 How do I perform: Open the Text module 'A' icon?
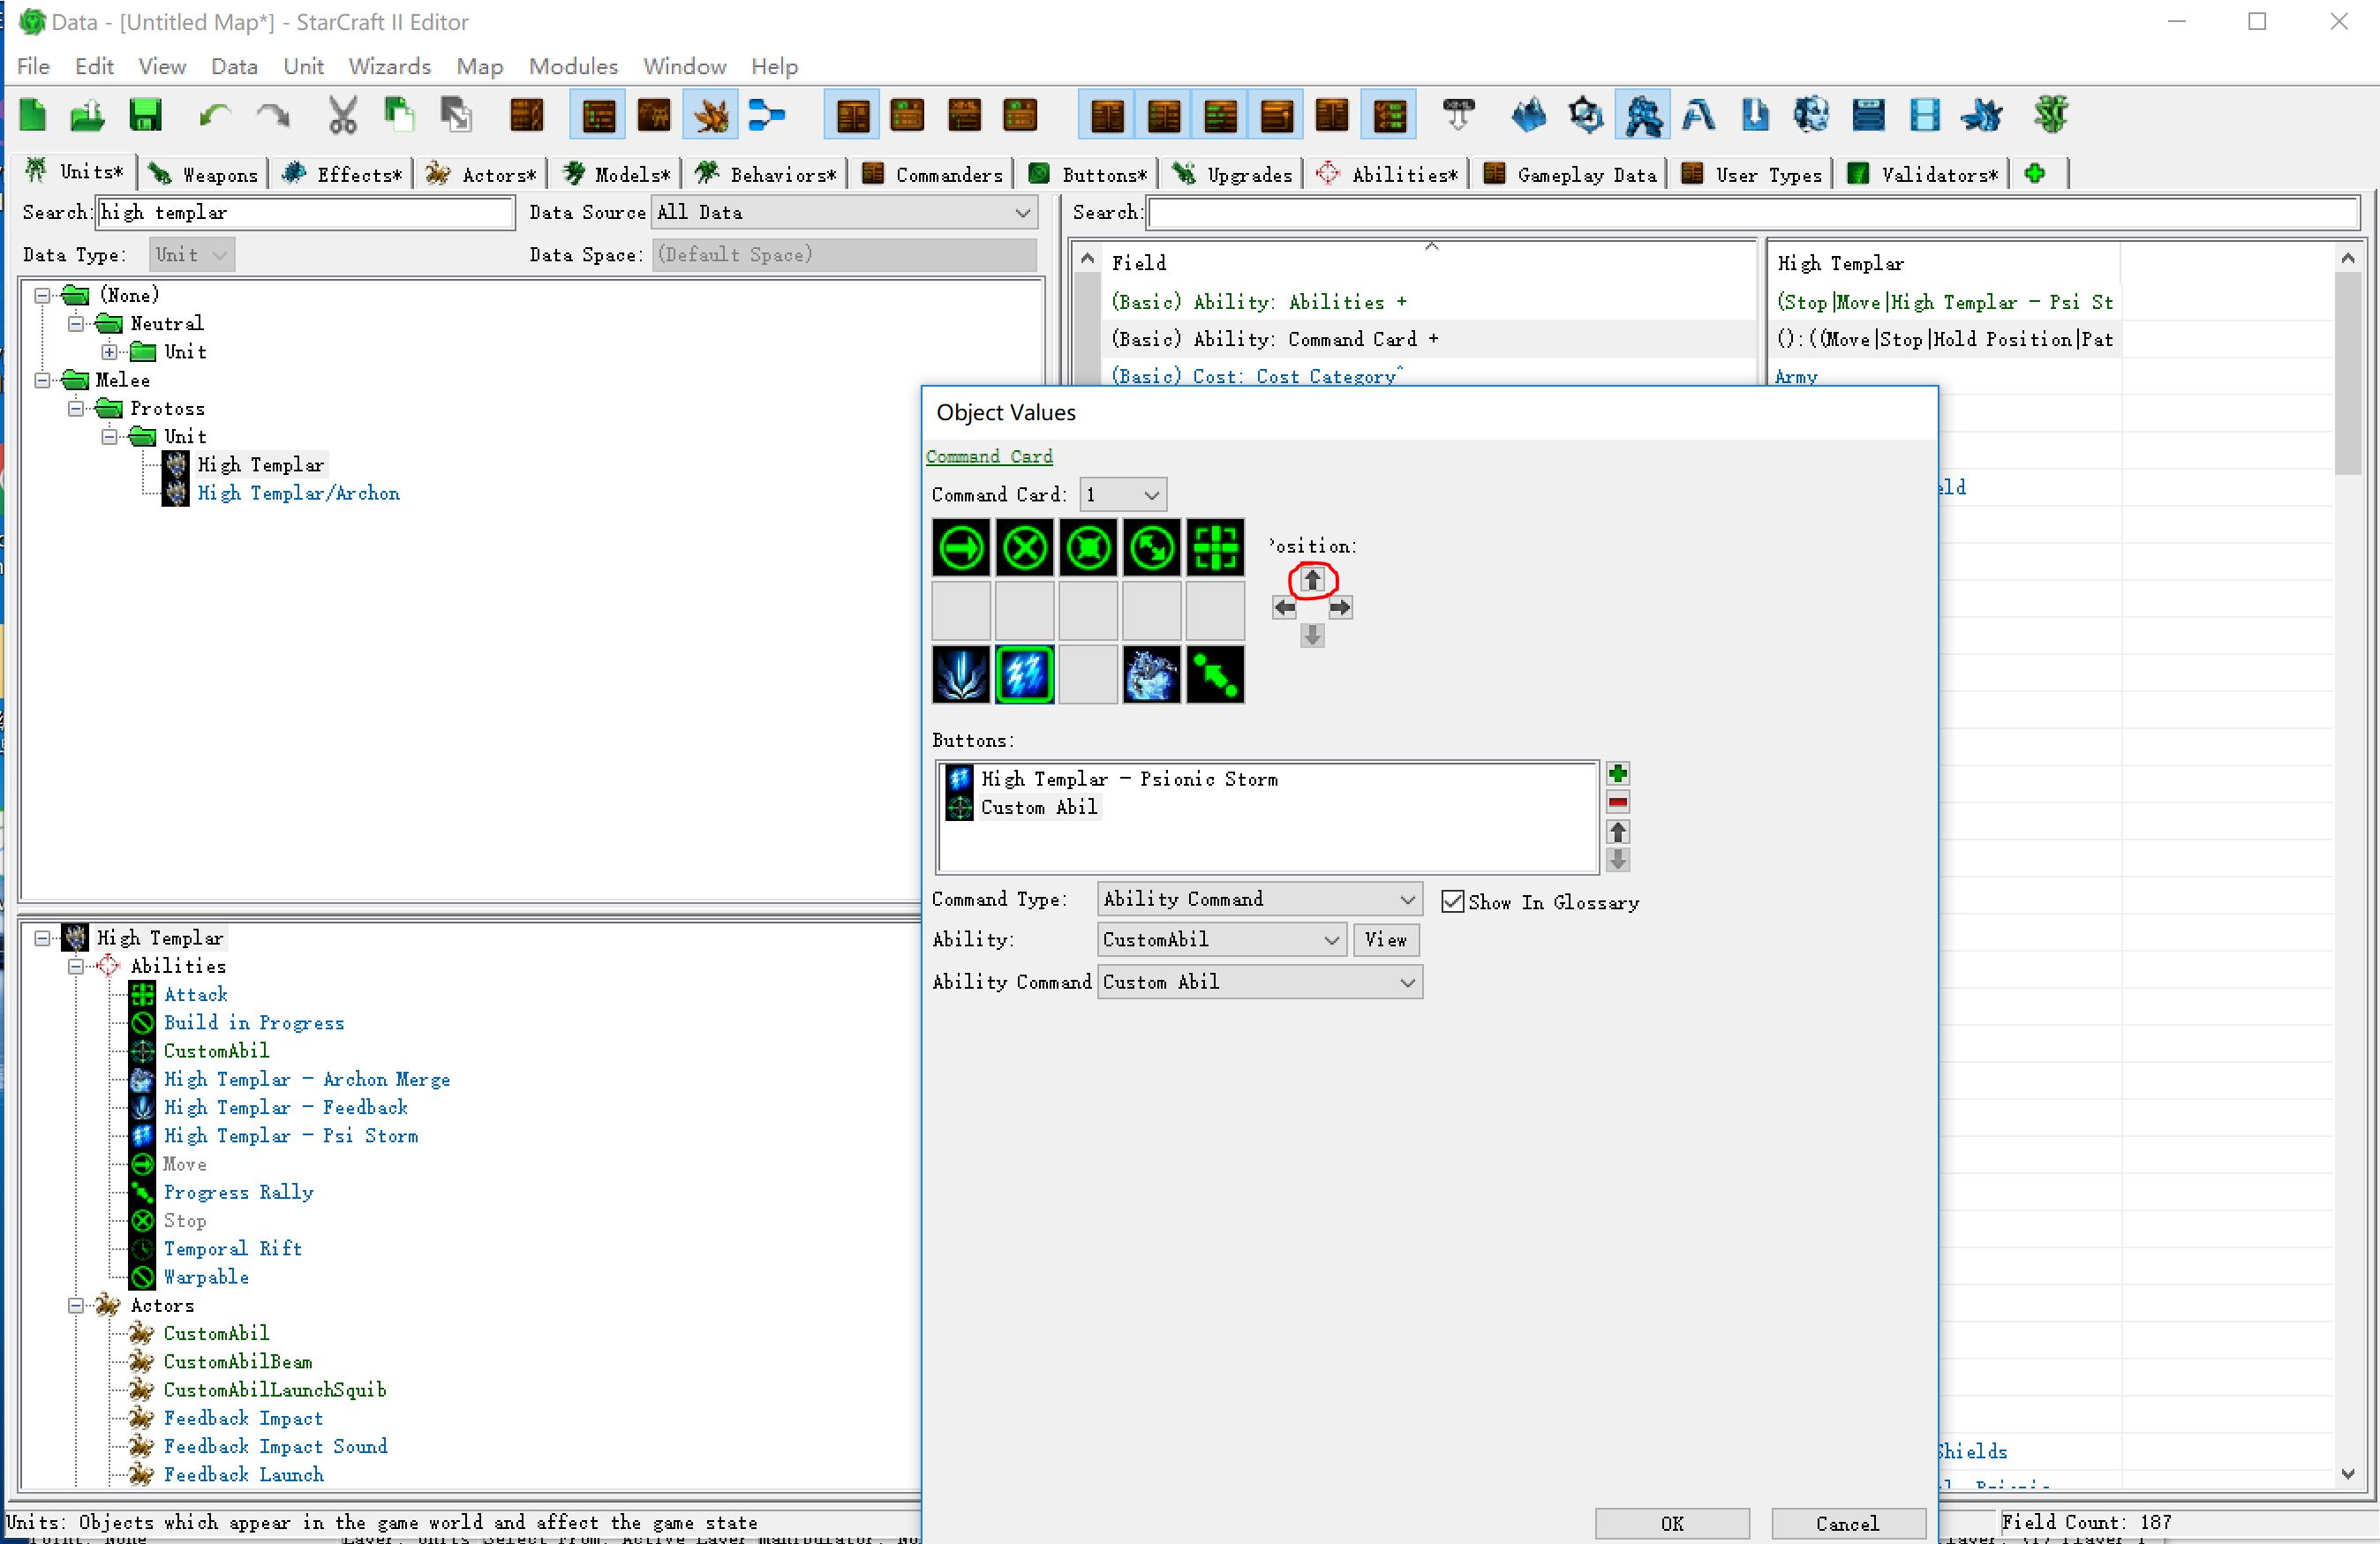1698,115
